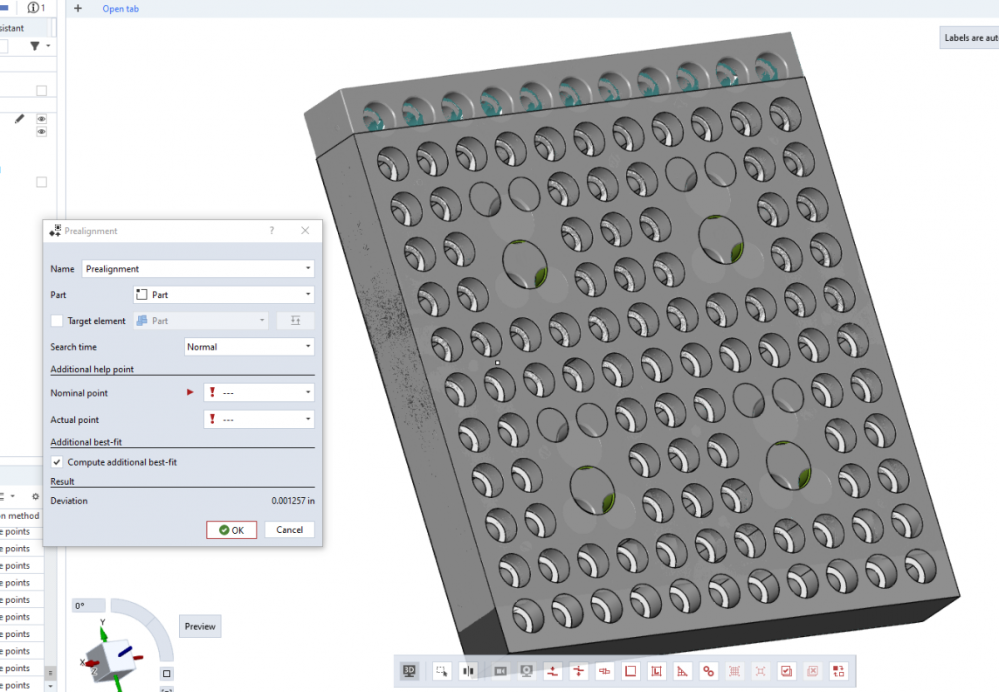Click the pencil edit icon in the left panel
The height and width of the screenshot is (692, 999).
pos(19,119)
